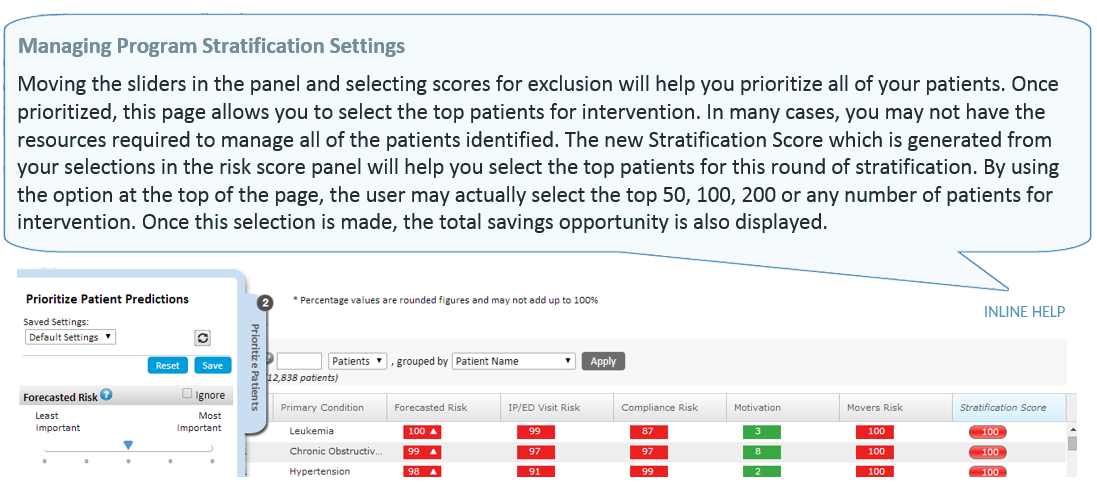Screen dimensions: 1097x498
Task: Expand the grouped by Patient Name dropdown
Action: [514, 361]
